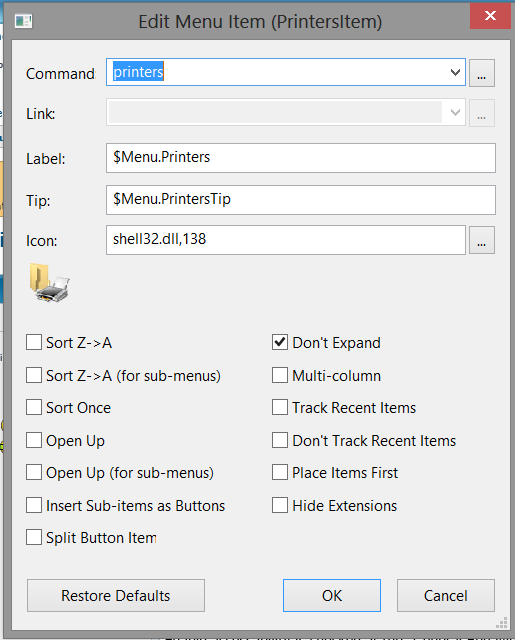
Task: Click the Icon field with shell32.dll,138
Action: pos(286,240)
